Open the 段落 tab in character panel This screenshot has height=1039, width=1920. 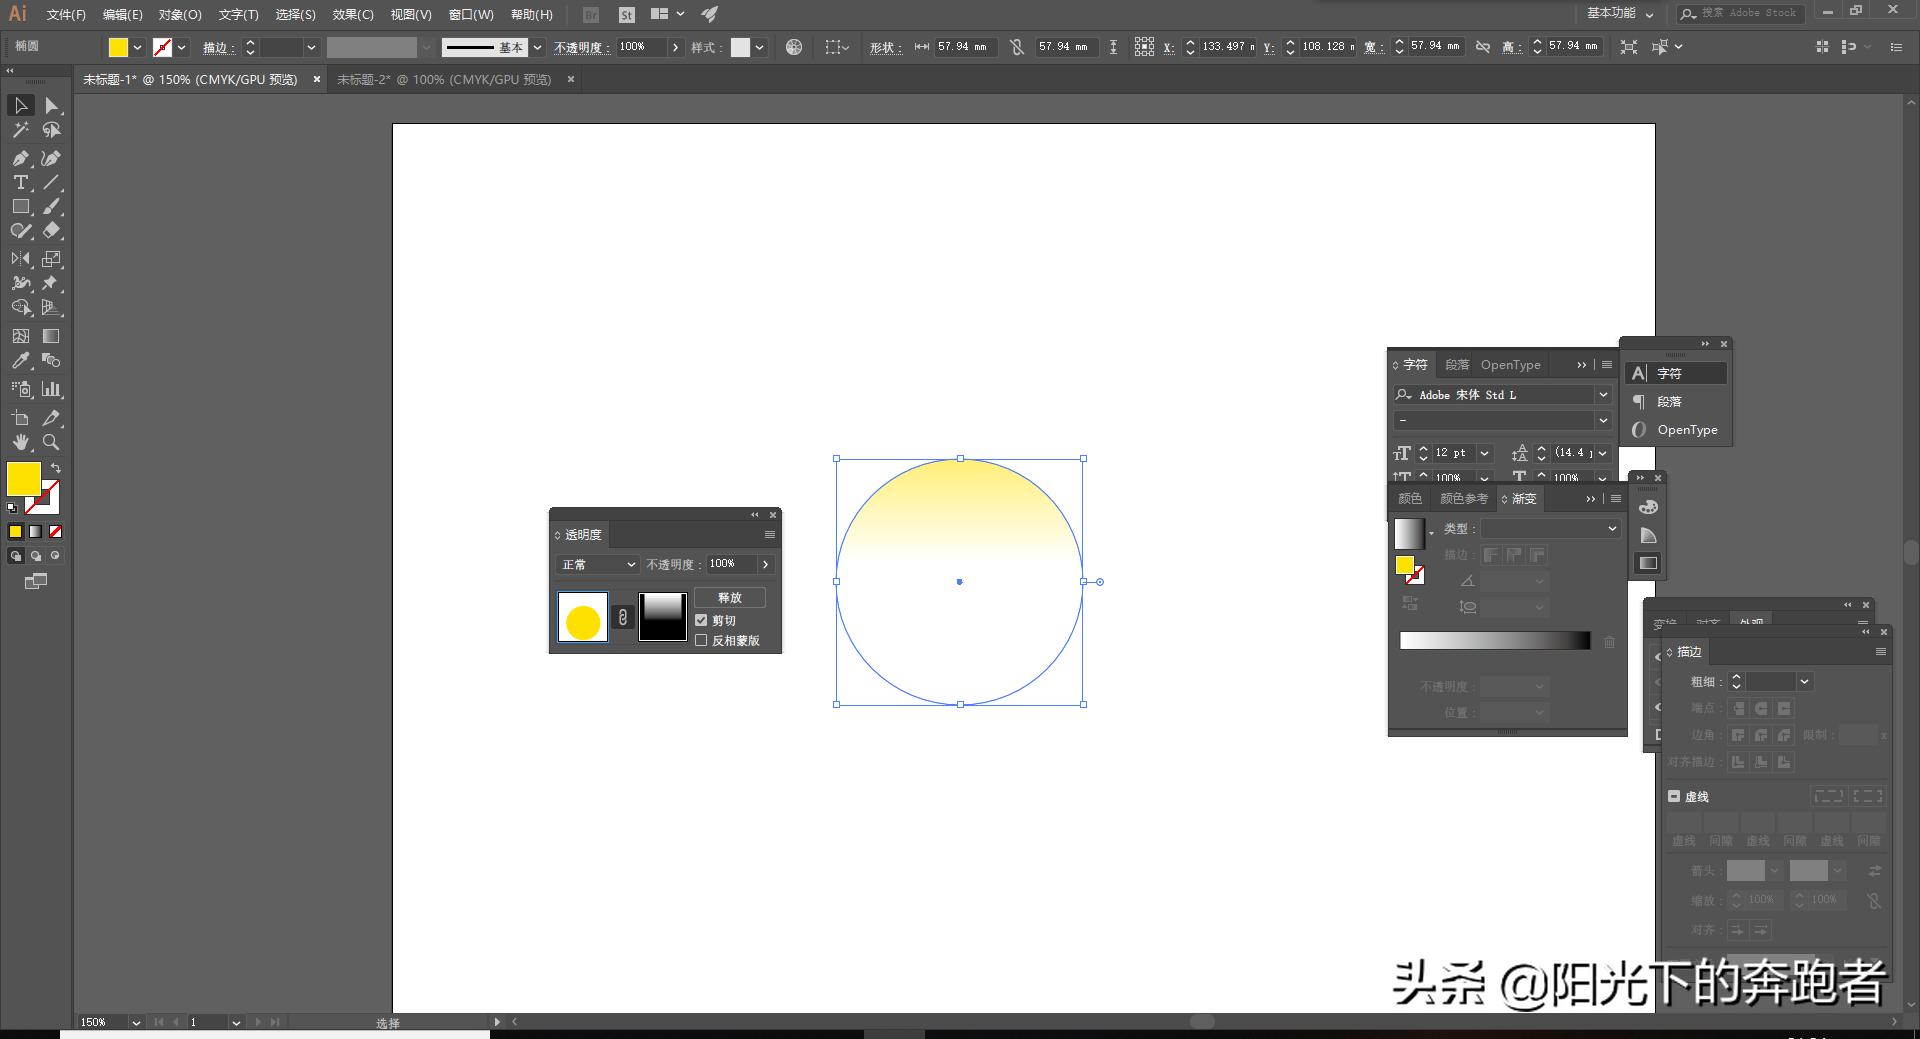coord(1457,365)
